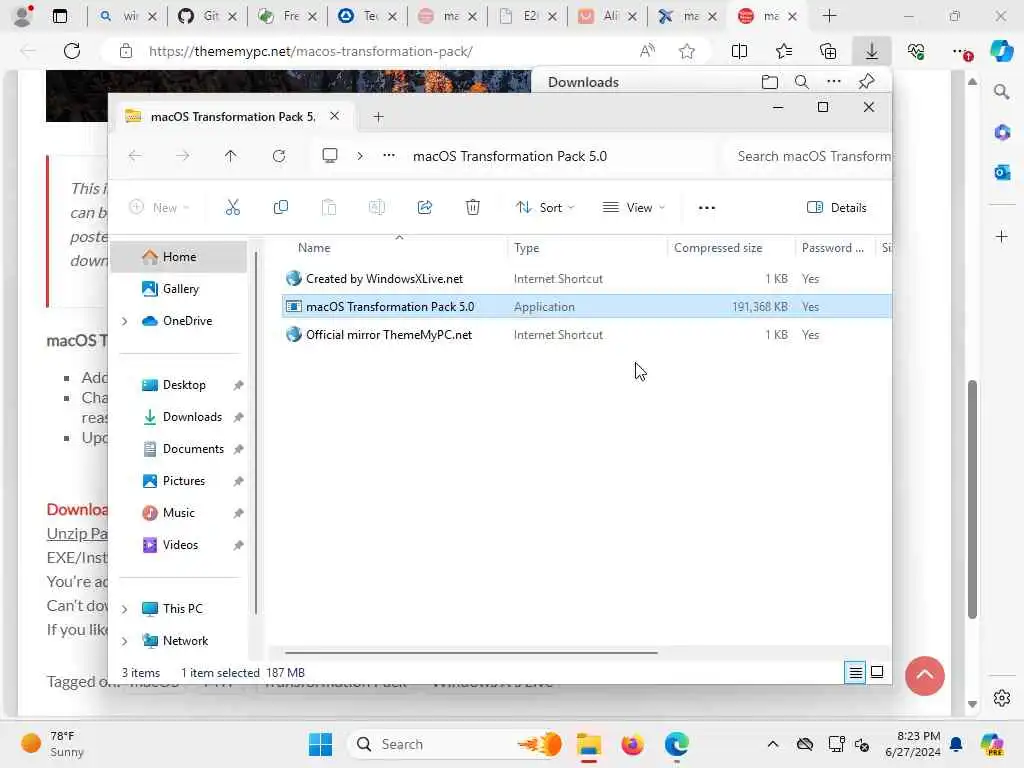This screenshot has height=768, width=1024.
Task: Select macOS Transformation Pack 5. Explorer tab
Action: (233, 117)
